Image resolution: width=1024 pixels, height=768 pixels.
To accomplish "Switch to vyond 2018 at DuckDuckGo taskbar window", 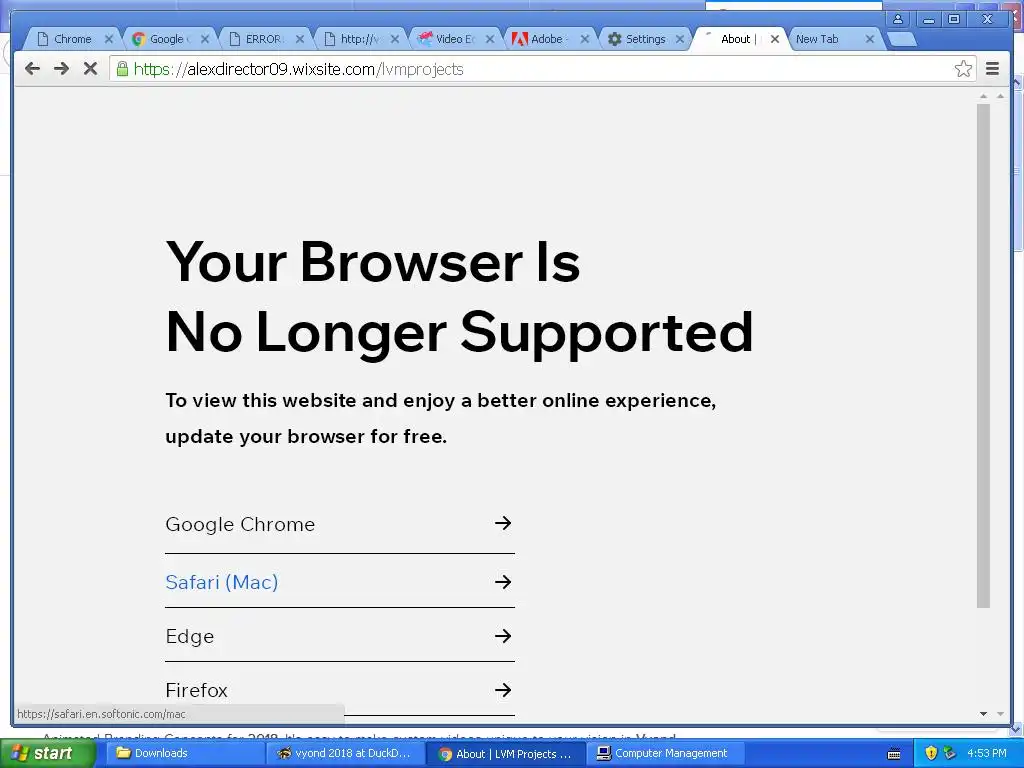I will tap(345, 753).
